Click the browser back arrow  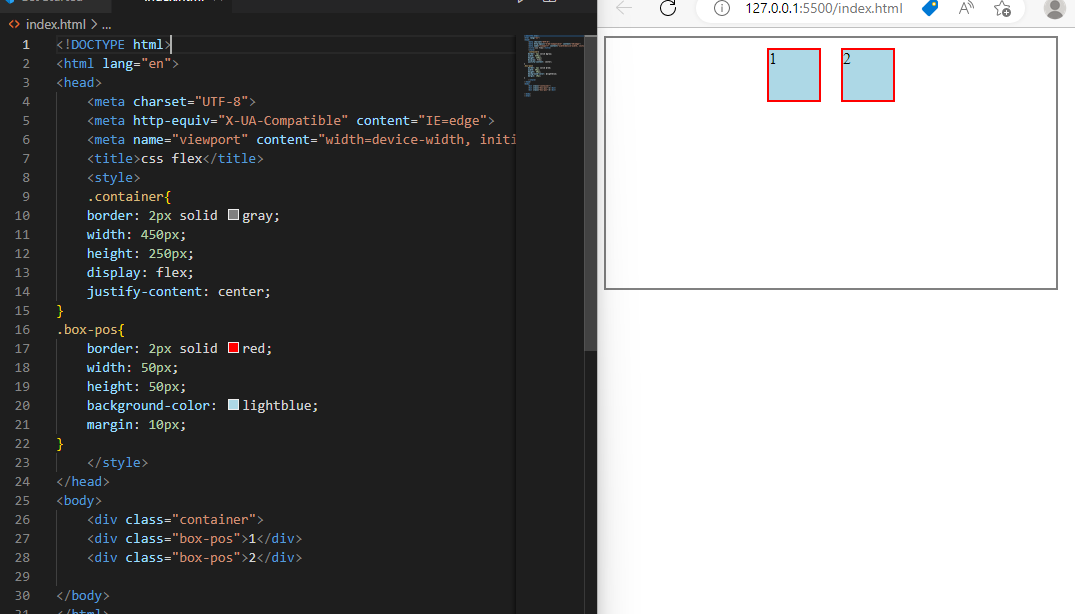[x=624, y=8]
